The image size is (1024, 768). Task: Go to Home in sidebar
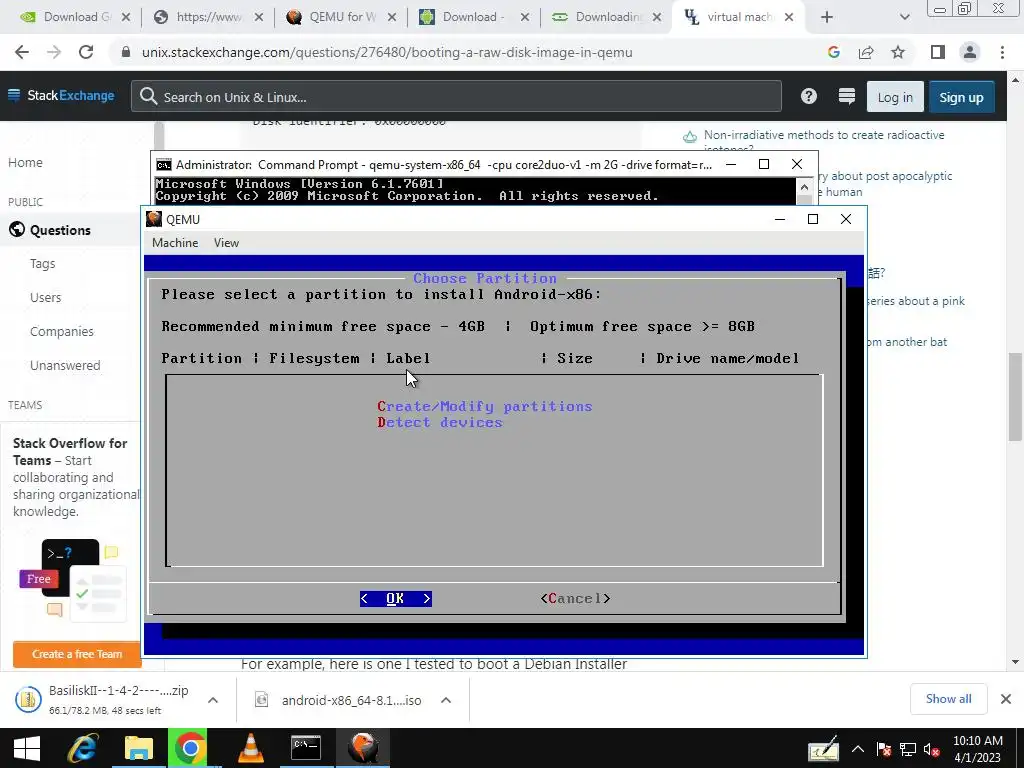tap(25, 163)
